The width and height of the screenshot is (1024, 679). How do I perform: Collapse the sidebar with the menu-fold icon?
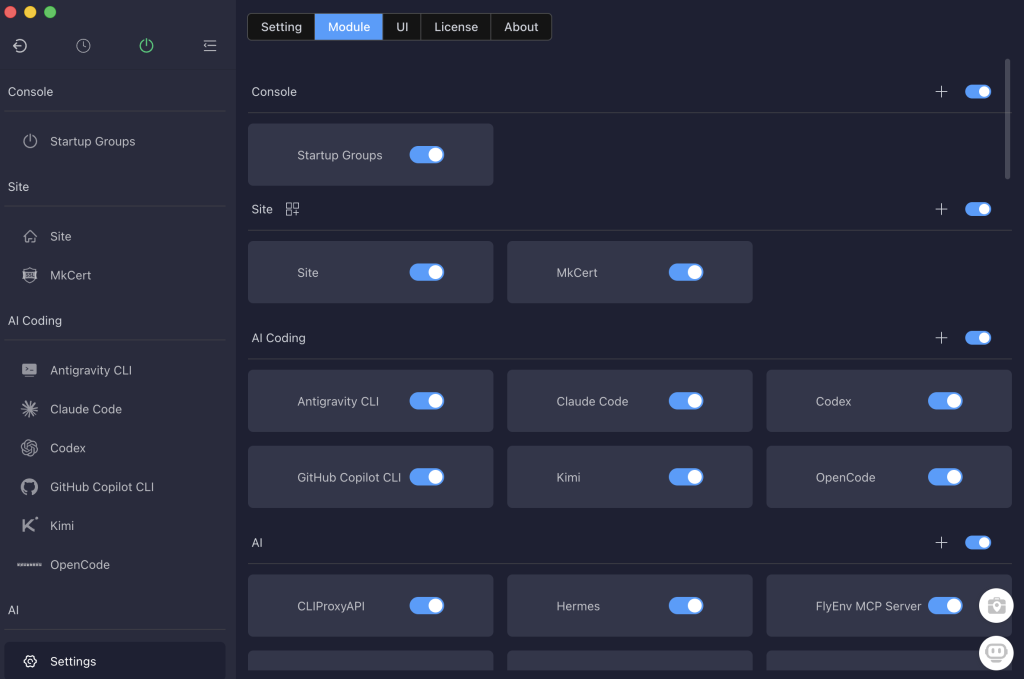point(210,46)
